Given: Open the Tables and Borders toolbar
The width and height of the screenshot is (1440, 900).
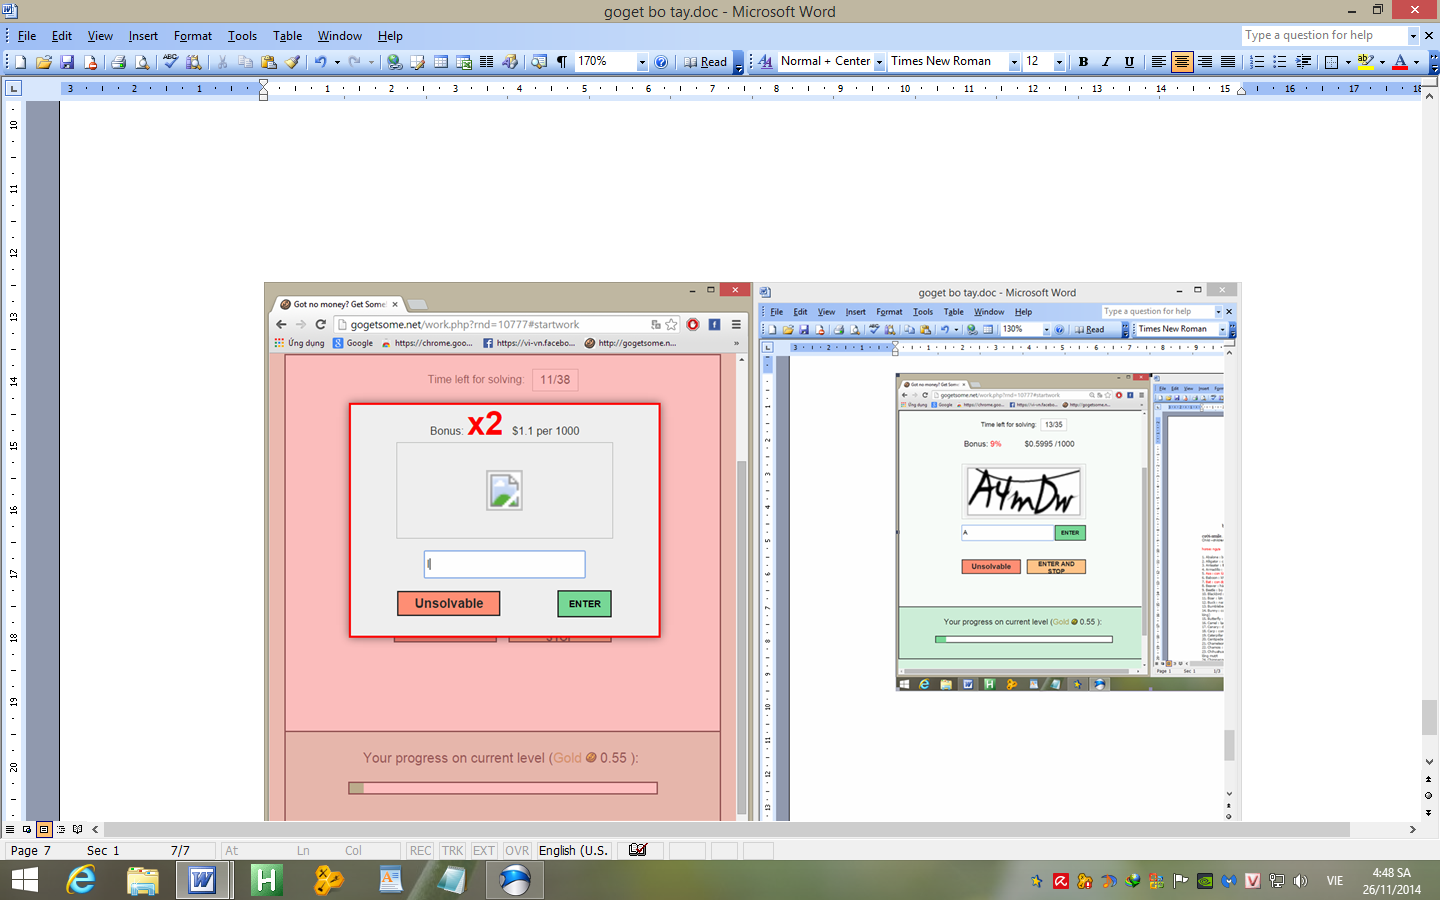Looking at the screenshot, I should [x=417, y=62].
